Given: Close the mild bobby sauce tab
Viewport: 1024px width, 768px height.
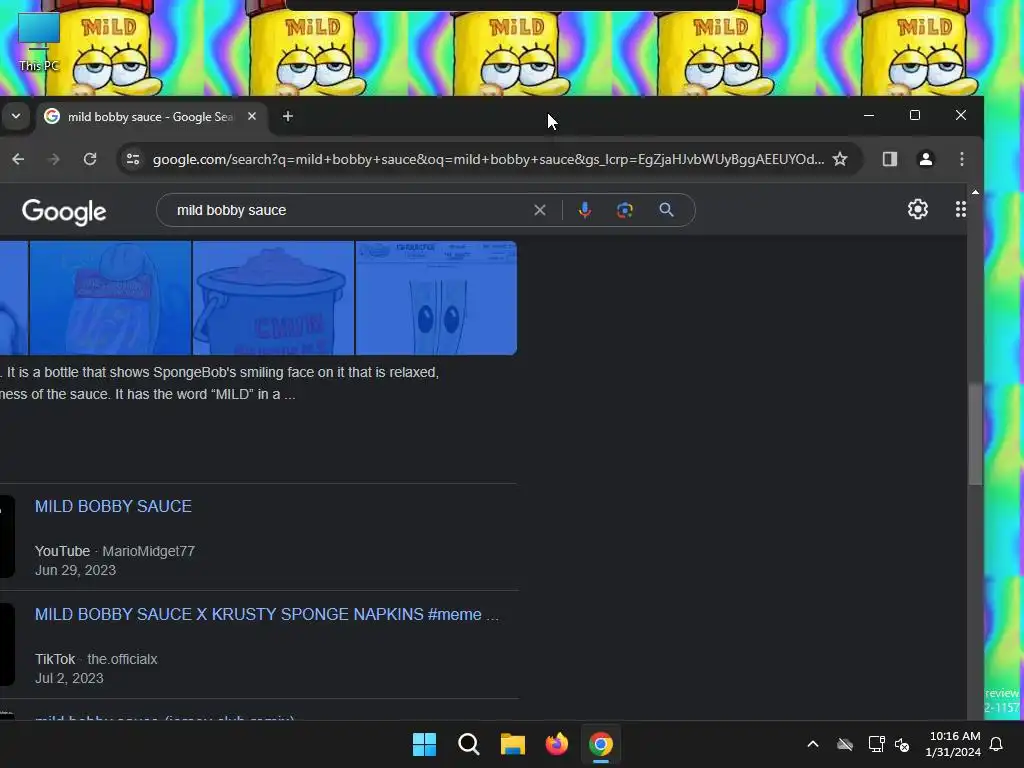Looking at the screenshot, I should [251, 116].
